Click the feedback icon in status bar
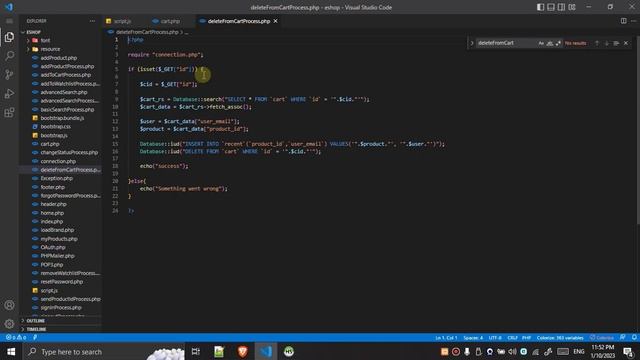This screenshot has width=640, height=360. [622, 338]
